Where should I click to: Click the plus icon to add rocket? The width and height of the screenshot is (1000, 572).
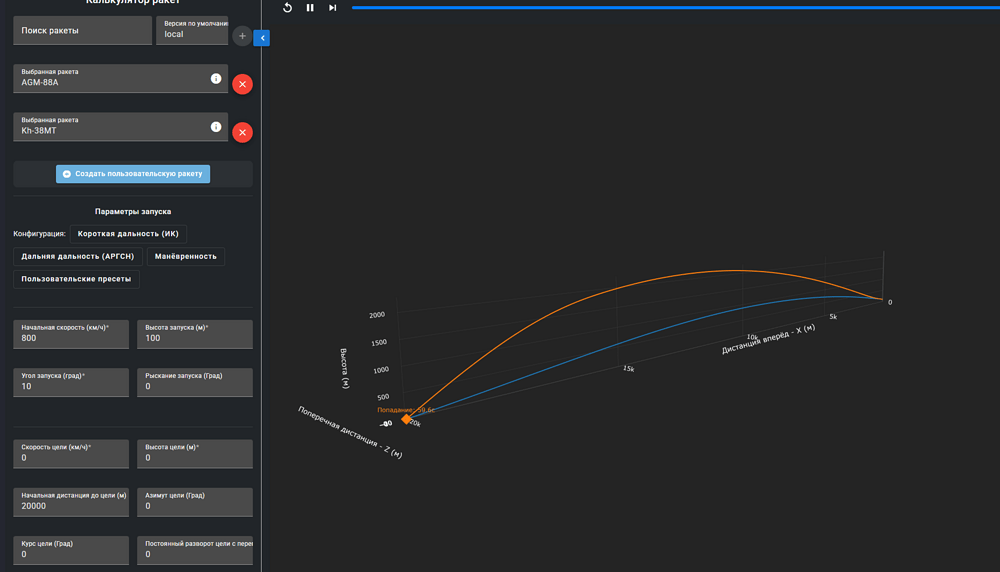242,36
